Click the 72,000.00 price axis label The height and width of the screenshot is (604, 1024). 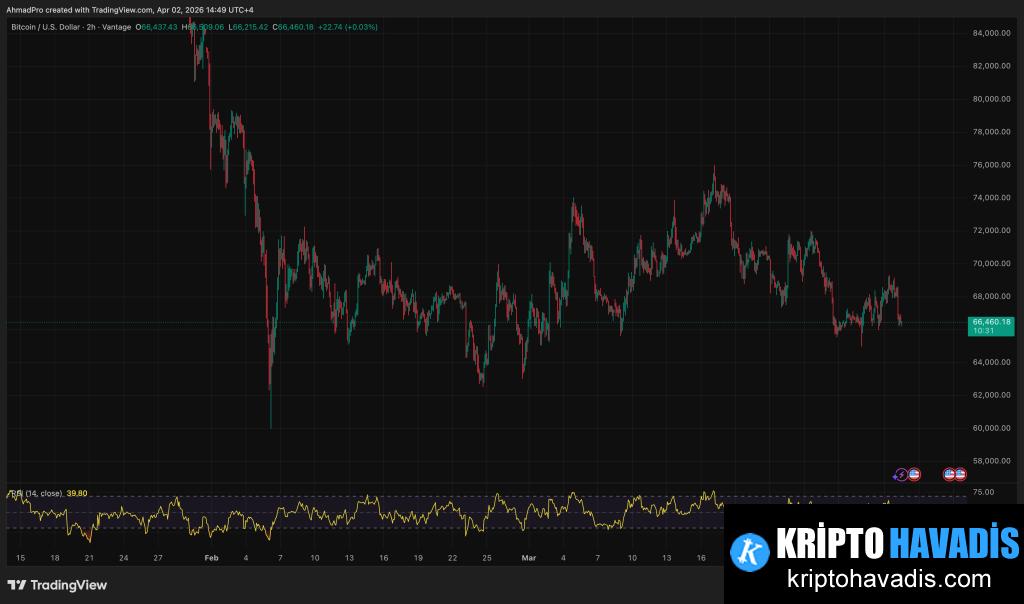tap(991, 231)
